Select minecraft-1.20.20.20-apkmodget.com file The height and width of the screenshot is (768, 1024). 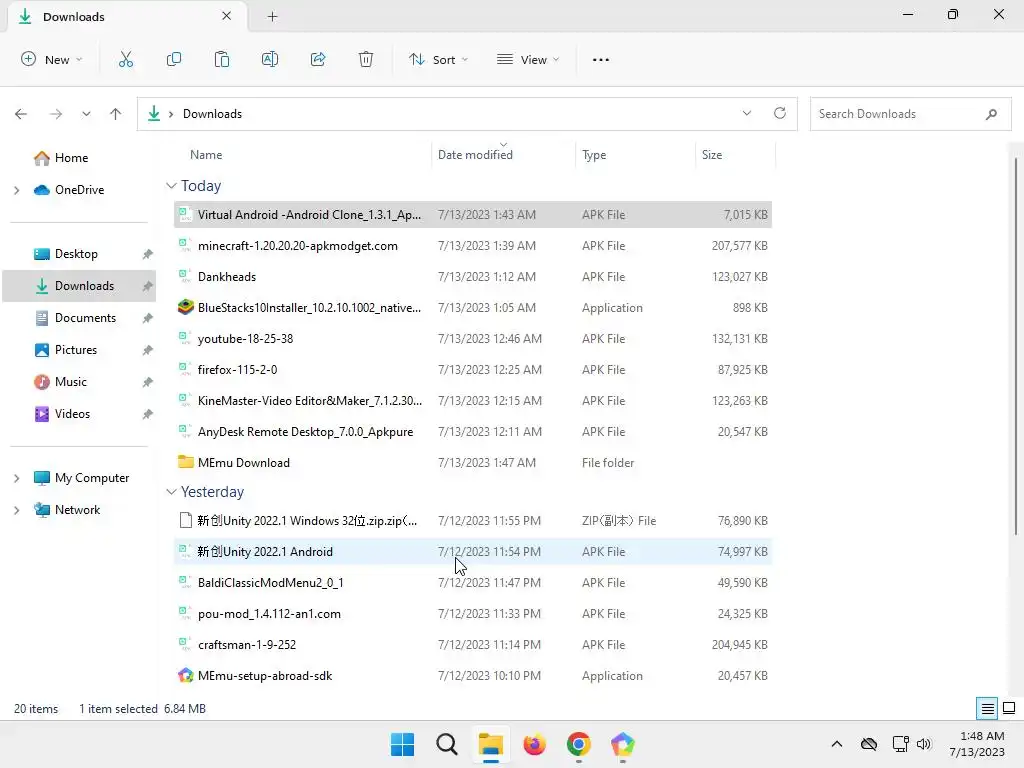pos(473,246)
